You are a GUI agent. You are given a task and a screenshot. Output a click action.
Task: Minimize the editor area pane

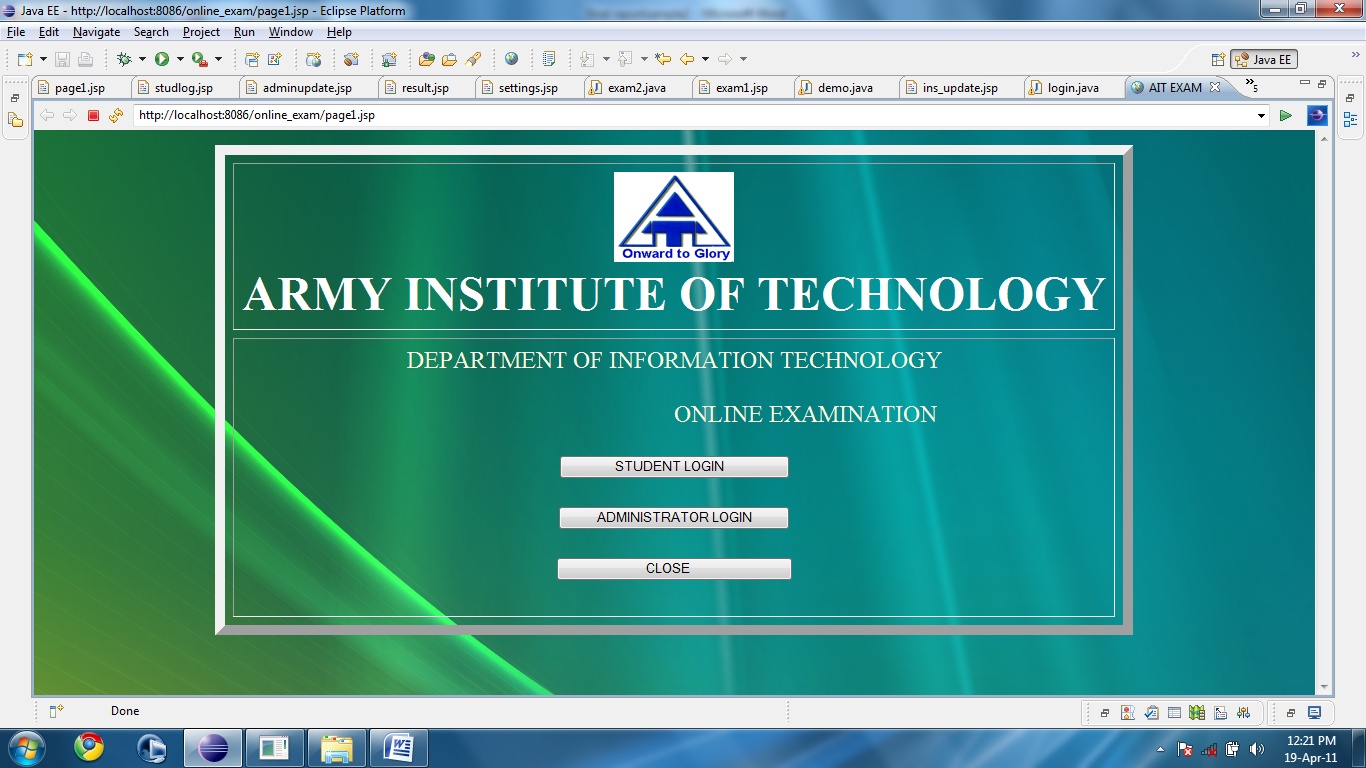1304,84
